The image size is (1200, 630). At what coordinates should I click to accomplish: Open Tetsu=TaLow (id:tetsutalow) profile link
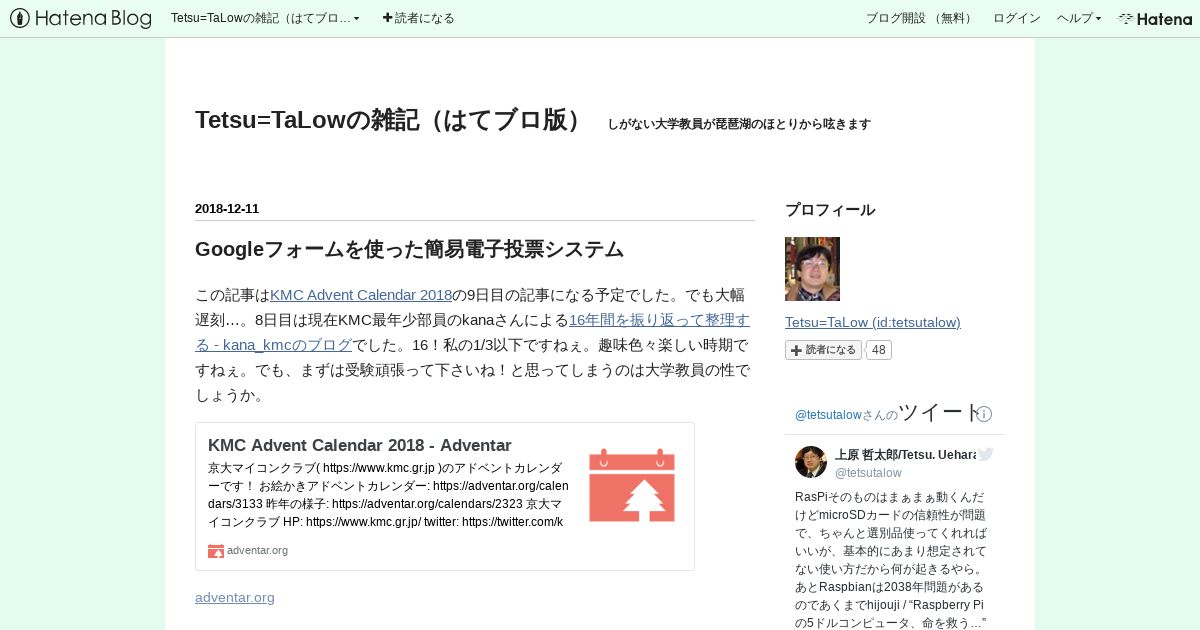coord(873,322)
